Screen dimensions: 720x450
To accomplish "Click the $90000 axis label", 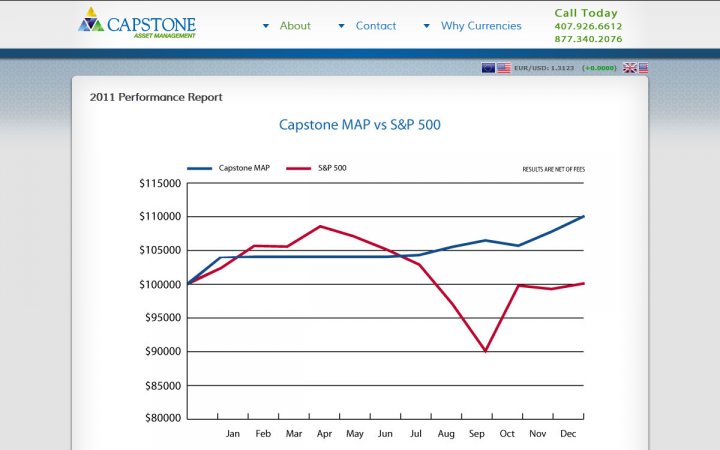I will click(163, 352).
